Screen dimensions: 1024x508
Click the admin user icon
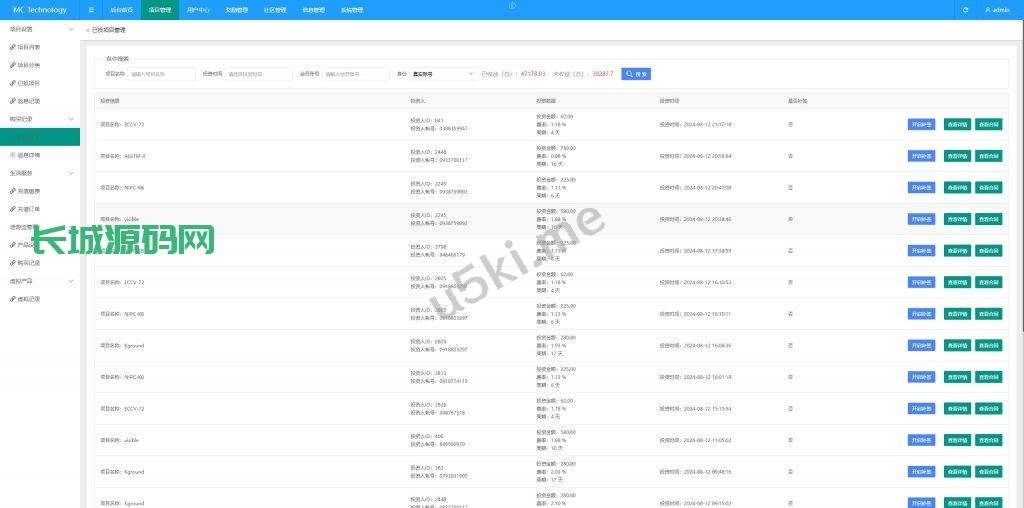(x=988, y=10)
